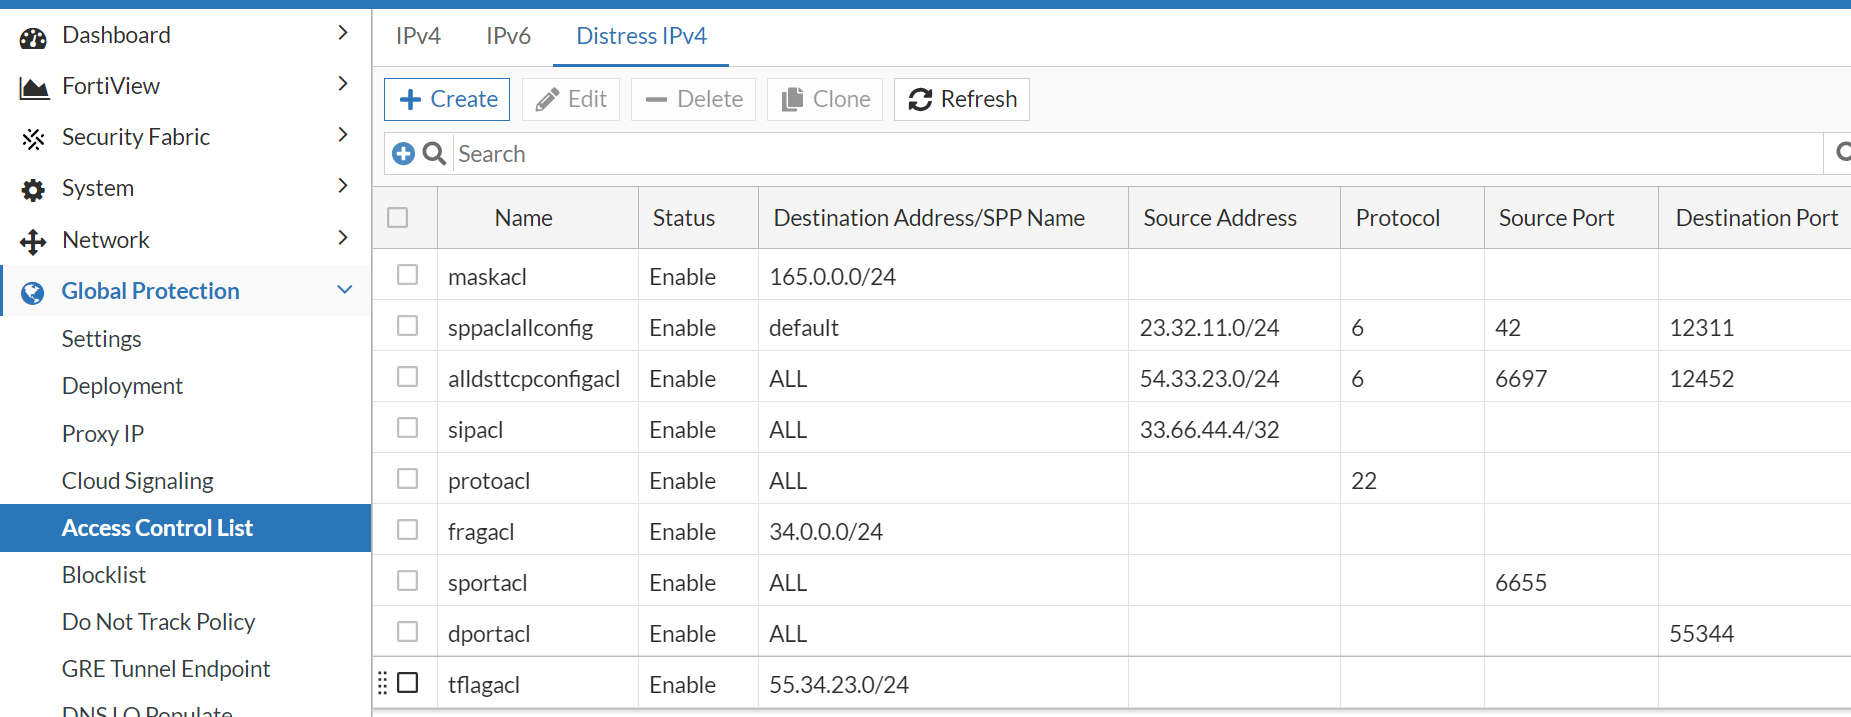Viewport: 1851px width, 717px height.
Task: Check the sppaclallconfig row checkbox
Action: pos(407,325)
